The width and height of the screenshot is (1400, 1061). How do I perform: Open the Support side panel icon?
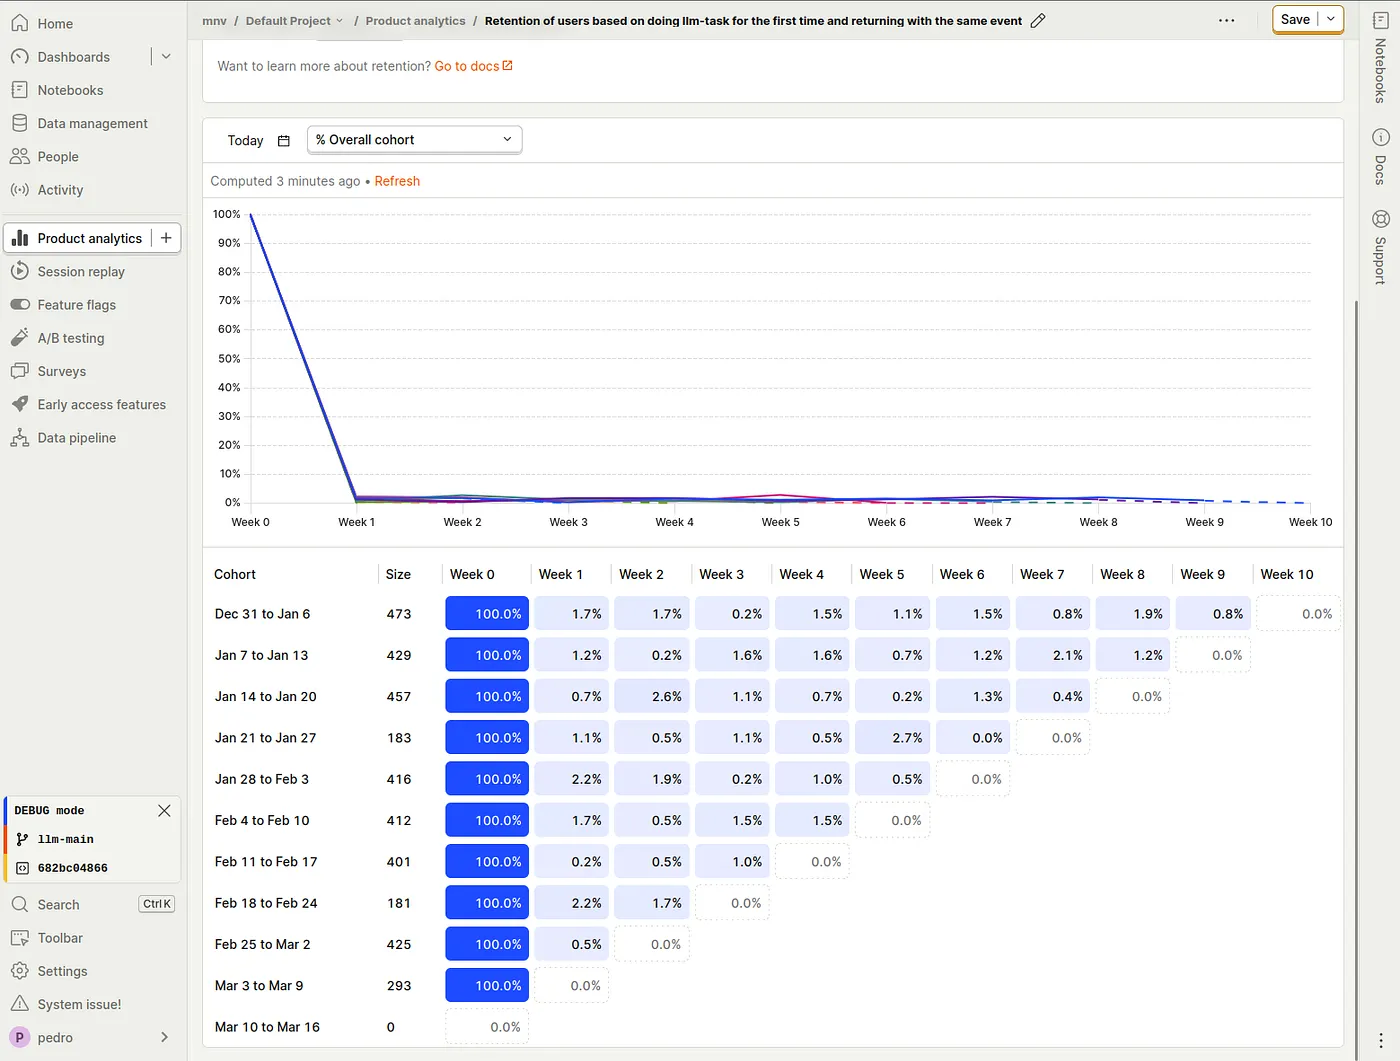point(1380,247)
